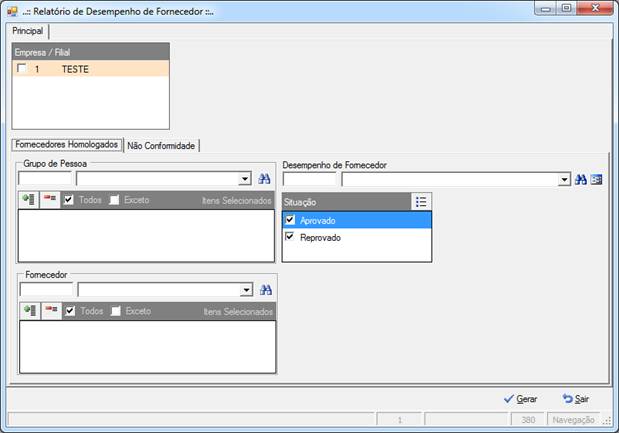Viewport: 619px width, 433px height.
Task: Click the Navegação status bar entry
Action: (573, 420)
